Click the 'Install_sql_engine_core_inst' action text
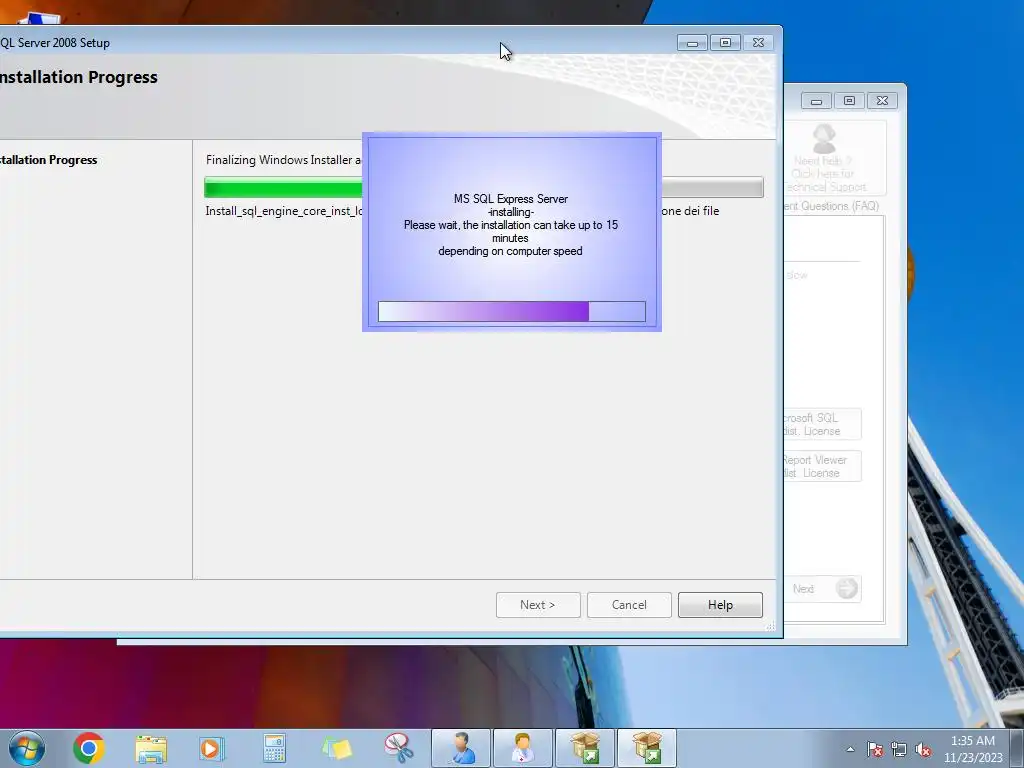The image size is (1024, 768). (x=284, y=211)
